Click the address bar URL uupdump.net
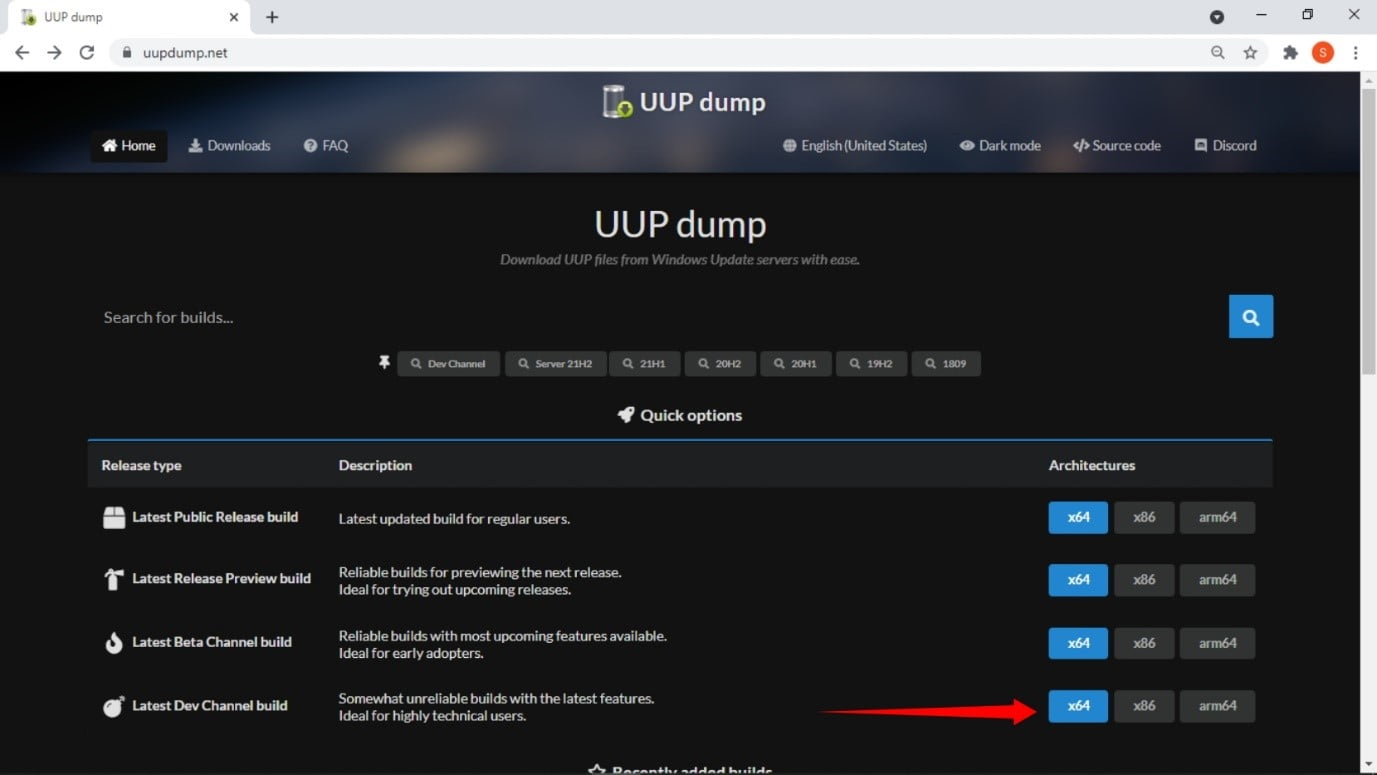1377x775 pixels. tap(185, 53)
